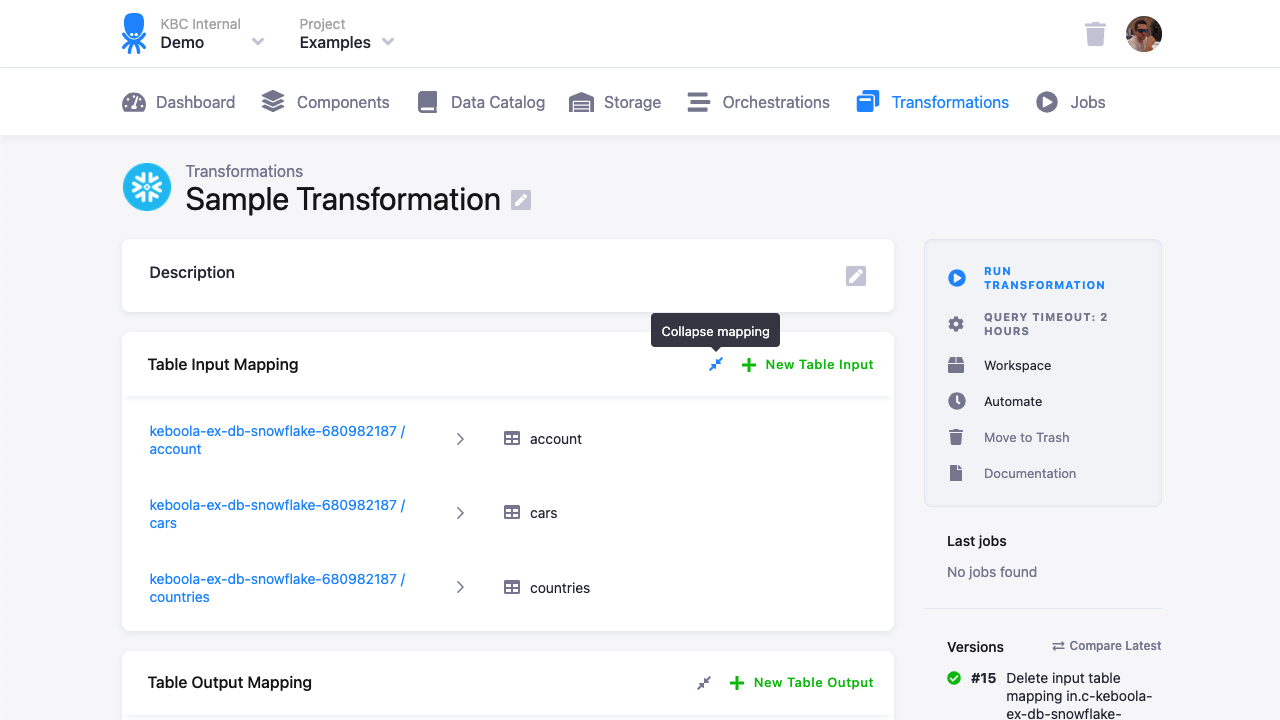Collapse the Table Input Mapping
Image resolution: width=1280 pixels, height=720 pixels.
(716, 365)
